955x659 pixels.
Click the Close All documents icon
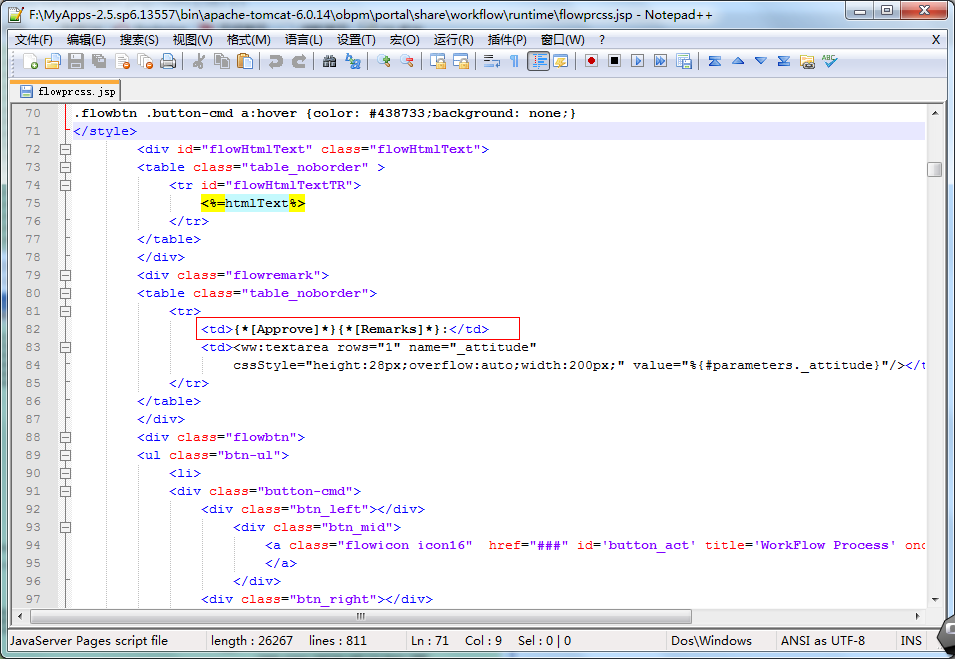tap(145, 61)
